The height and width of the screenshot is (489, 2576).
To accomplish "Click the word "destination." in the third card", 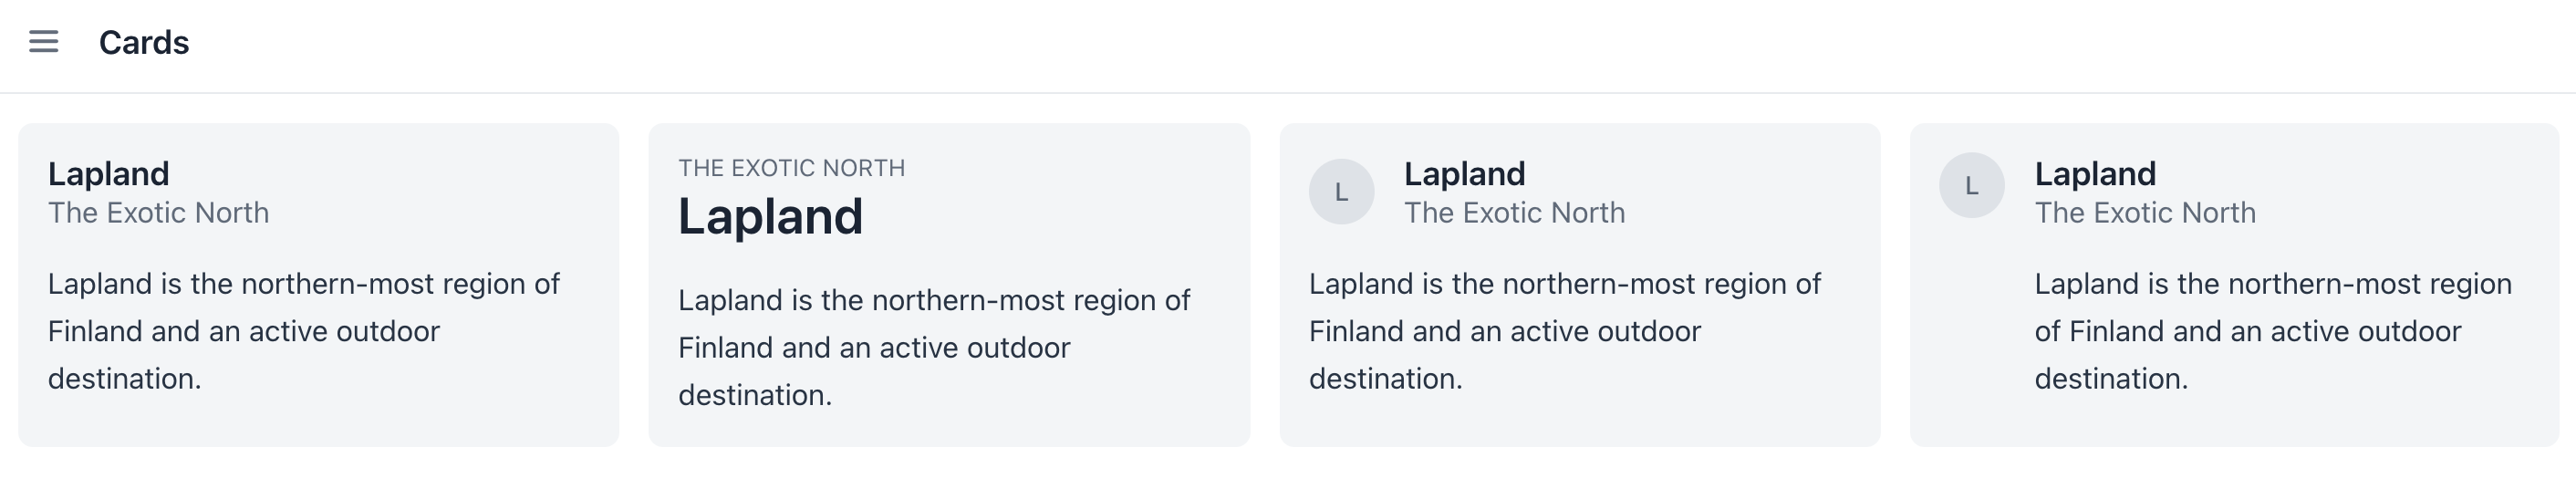I will (1385, 379).
